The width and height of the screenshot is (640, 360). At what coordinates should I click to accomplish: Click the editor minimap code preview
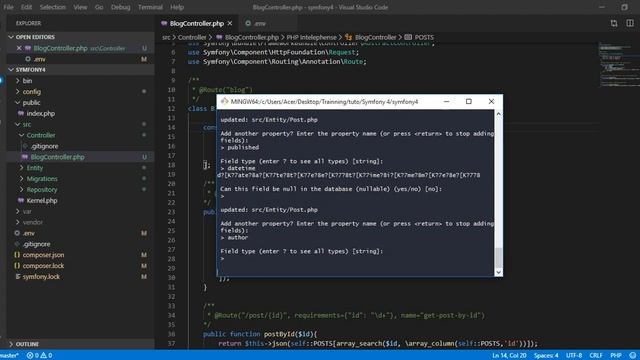(619, 64)
